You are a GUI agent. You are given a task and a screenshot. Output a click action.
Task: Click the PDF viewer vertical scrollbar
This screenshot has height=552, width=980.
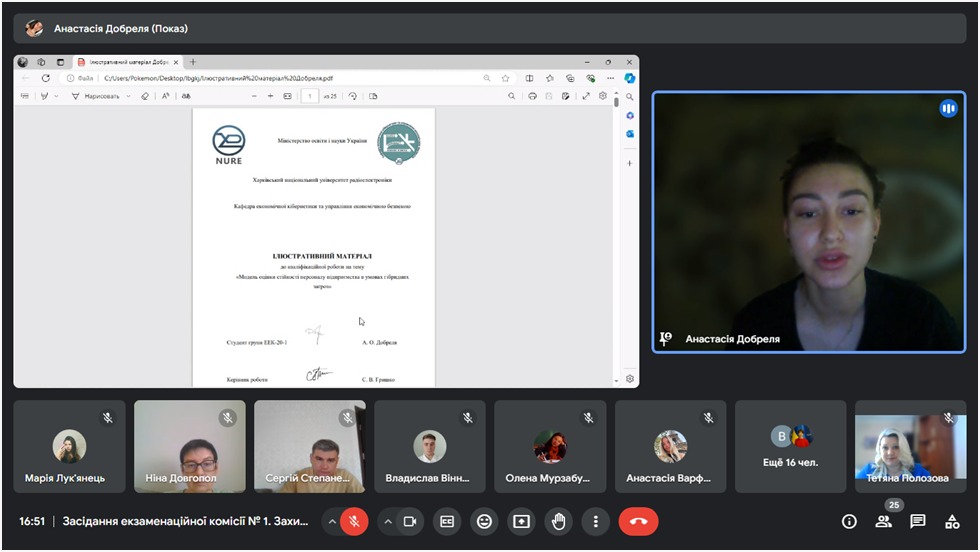(x=616, y=240)
